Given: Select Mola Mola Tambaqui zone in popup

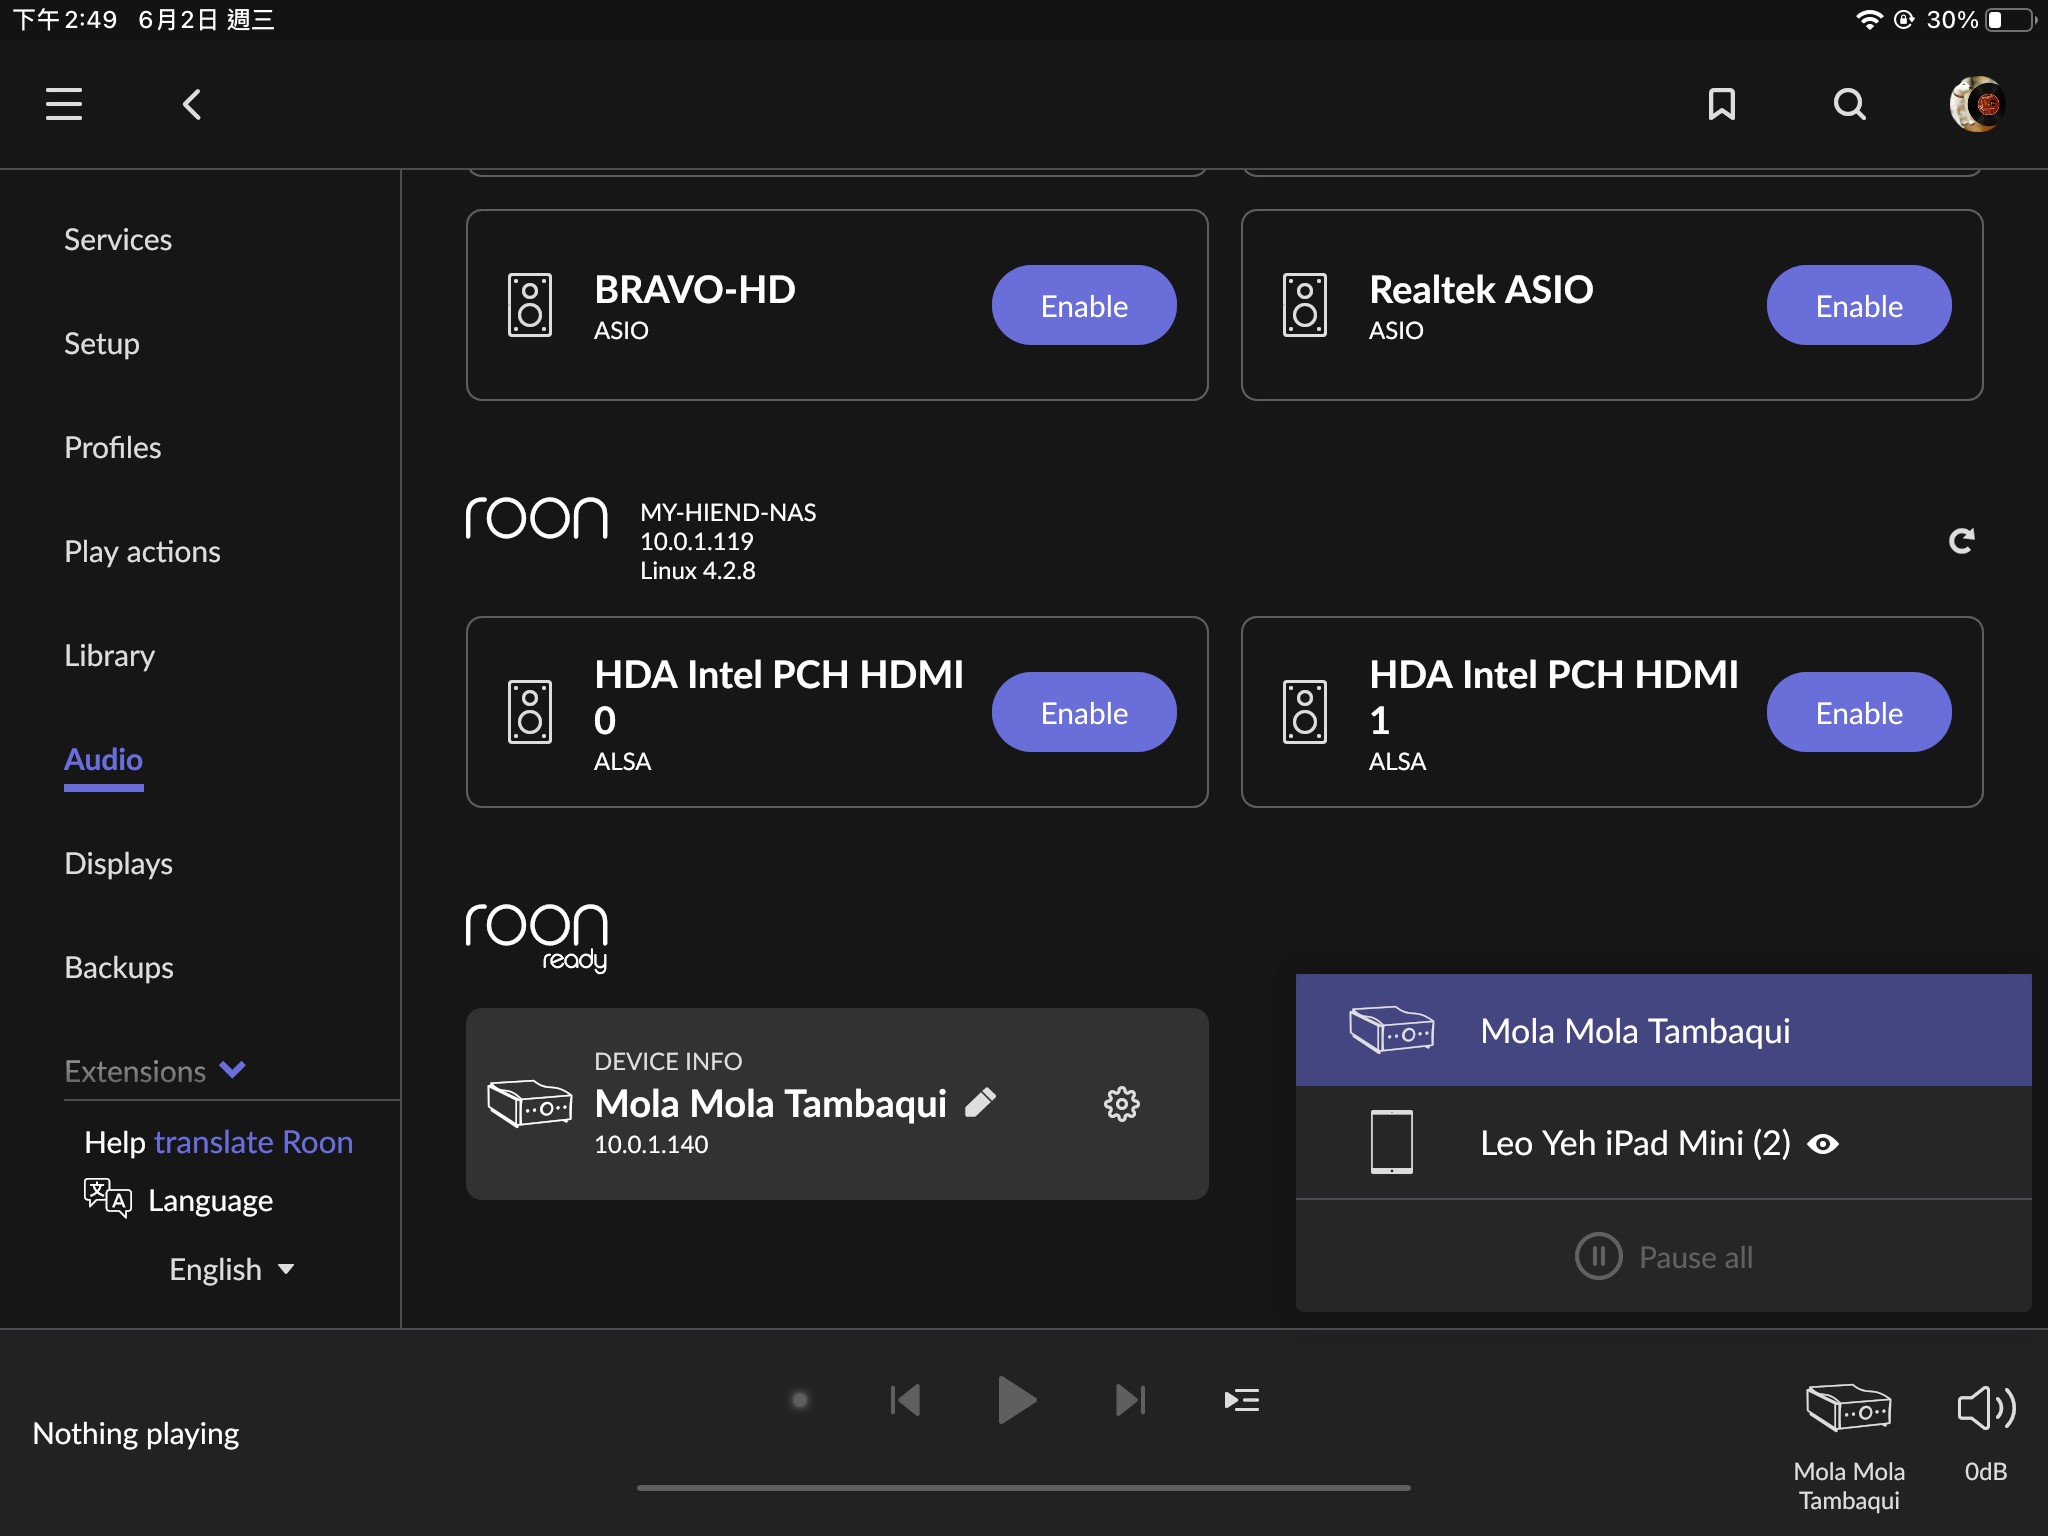Looking at the screenshot, I should point(1664,1030).
